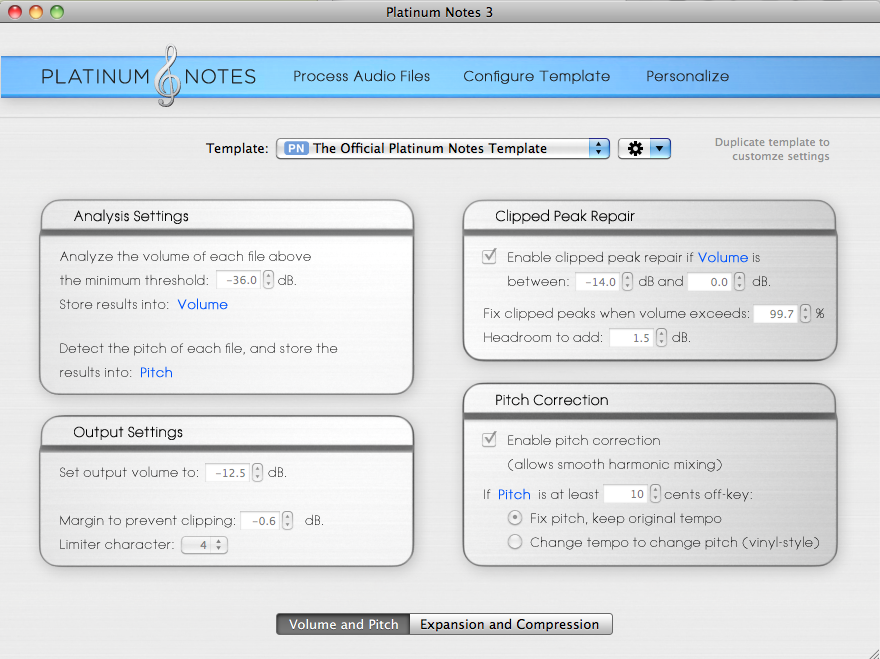Open the Limiter character popup
This screenshot has height=659, width=880.
204,544
